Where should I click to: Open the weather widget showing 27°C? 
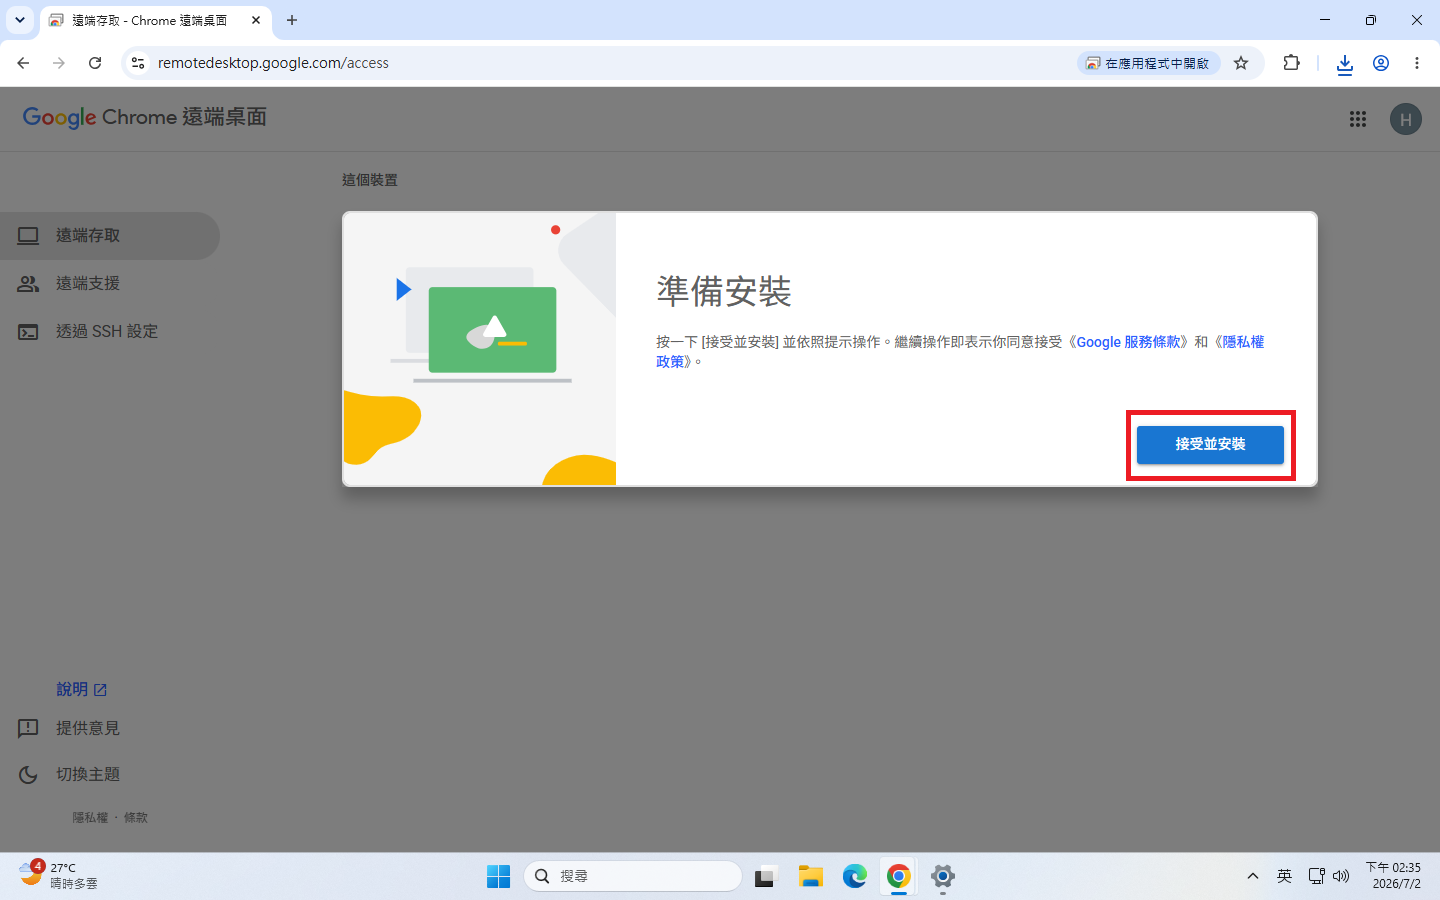60,875
